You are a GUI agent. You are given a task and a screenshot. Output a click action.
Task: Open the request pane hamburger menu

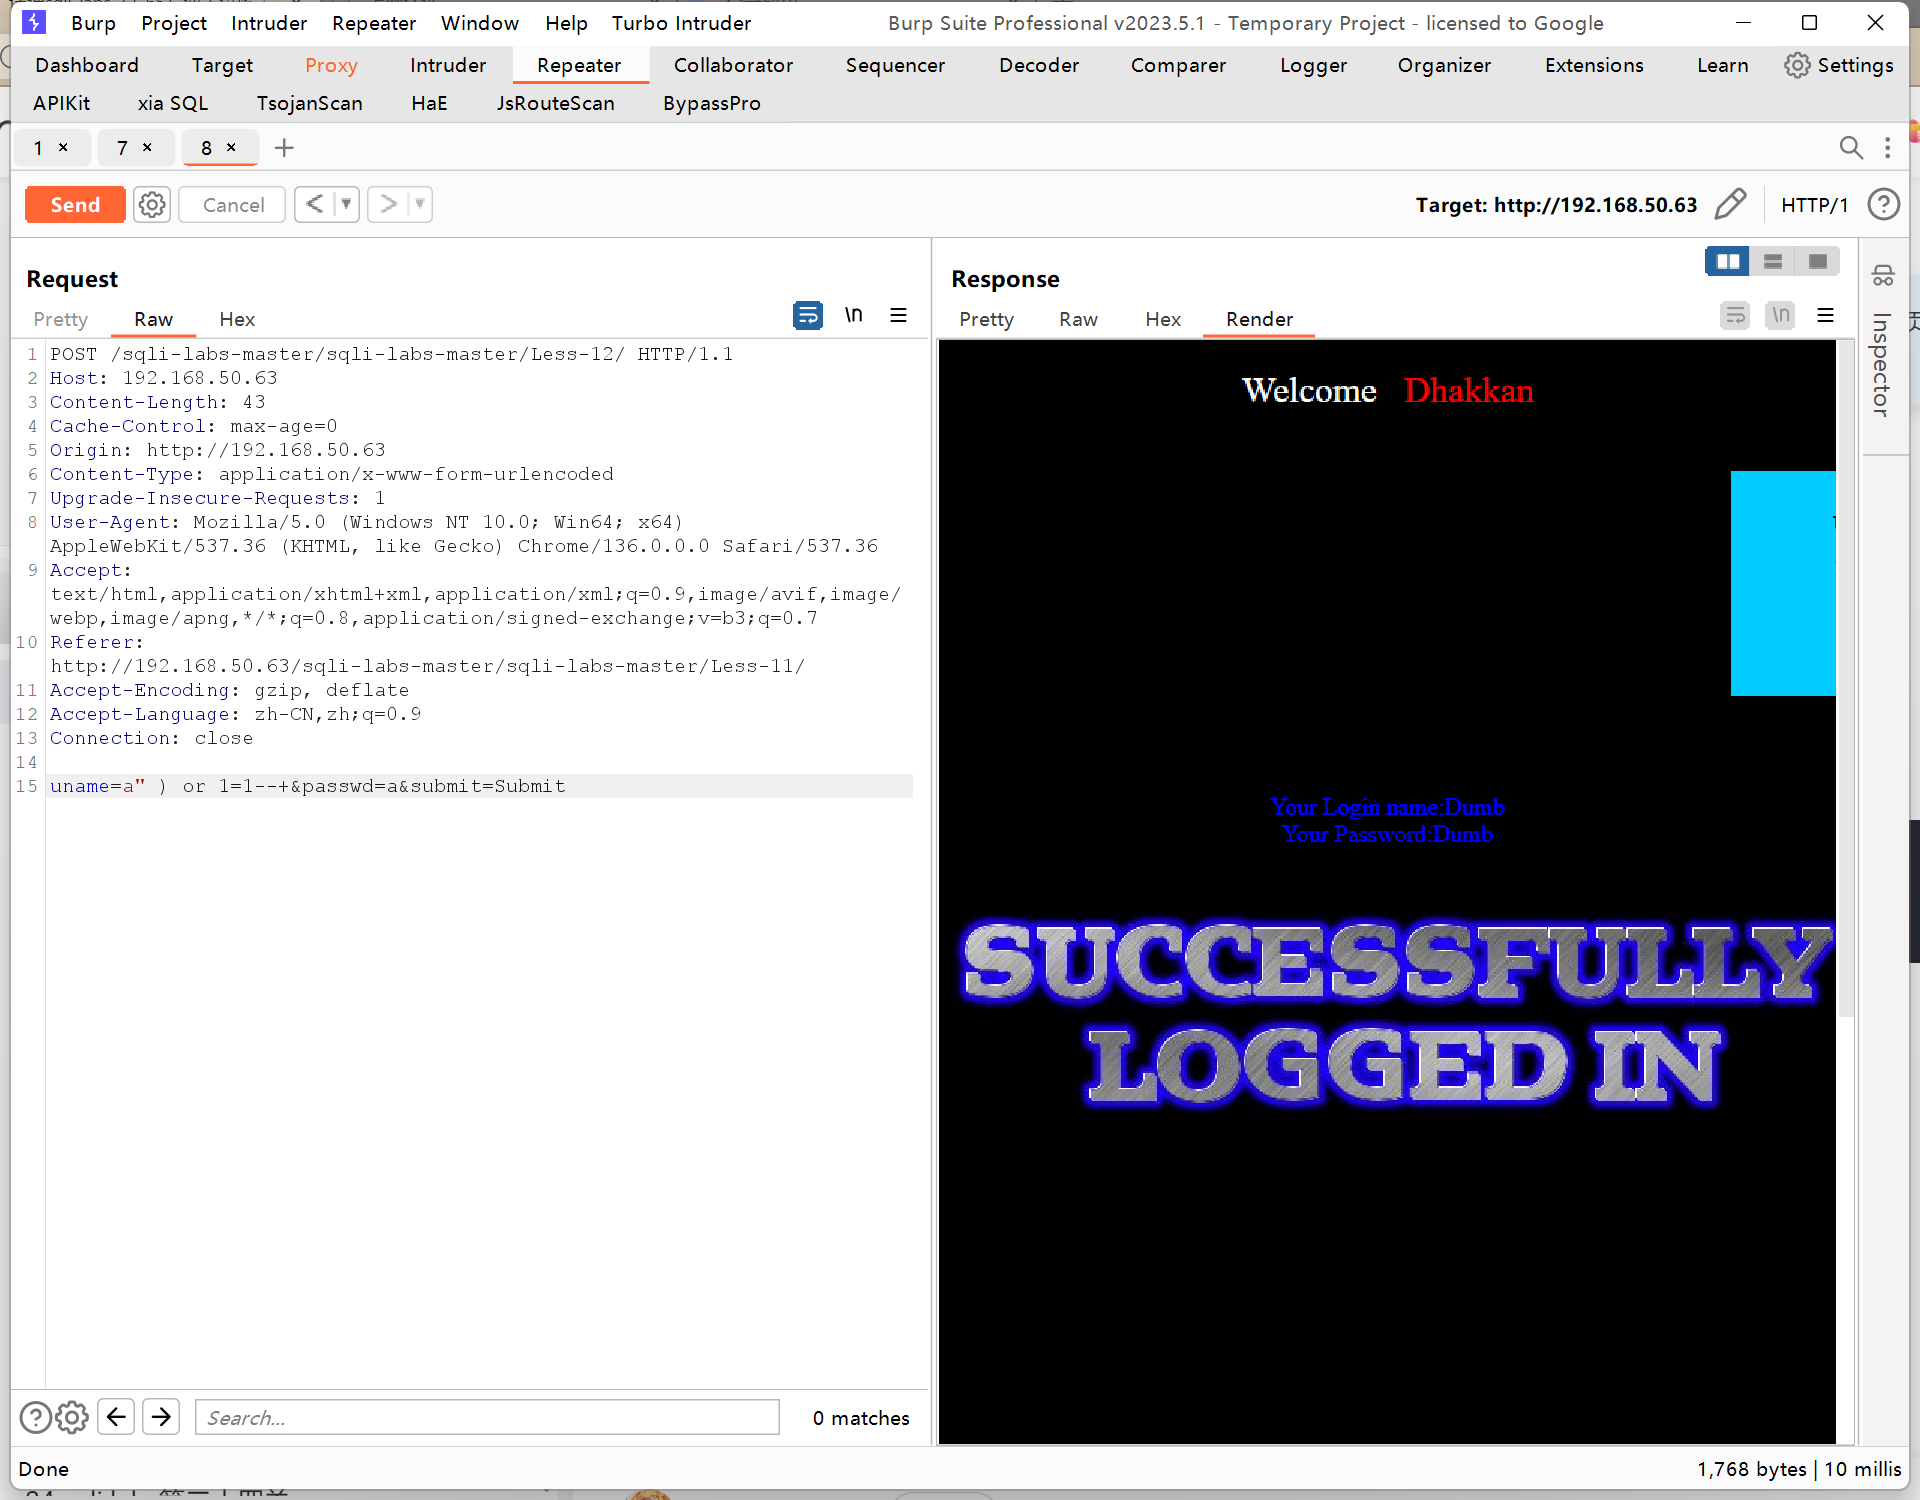(x=898, y=316)
